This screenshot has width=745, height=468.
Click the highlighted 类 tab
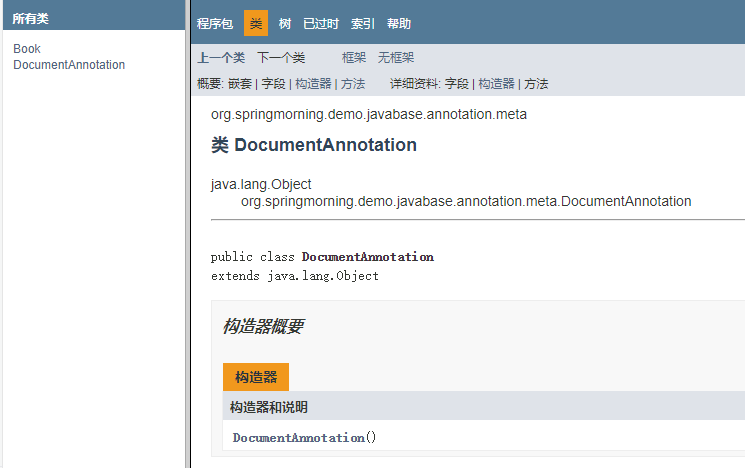(256, 24)
